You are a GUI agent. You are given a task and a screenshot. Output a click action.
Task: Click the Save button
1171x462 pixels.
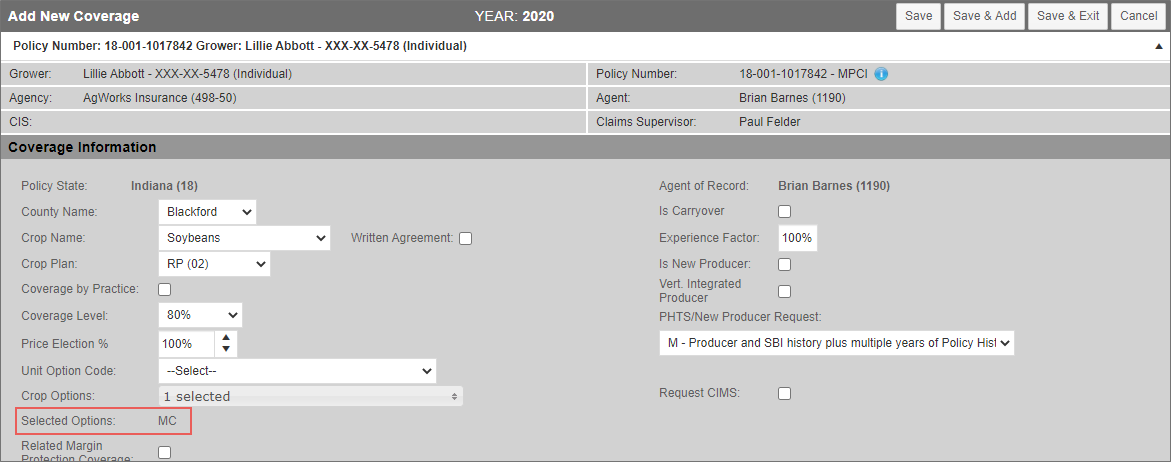(918, 16)
